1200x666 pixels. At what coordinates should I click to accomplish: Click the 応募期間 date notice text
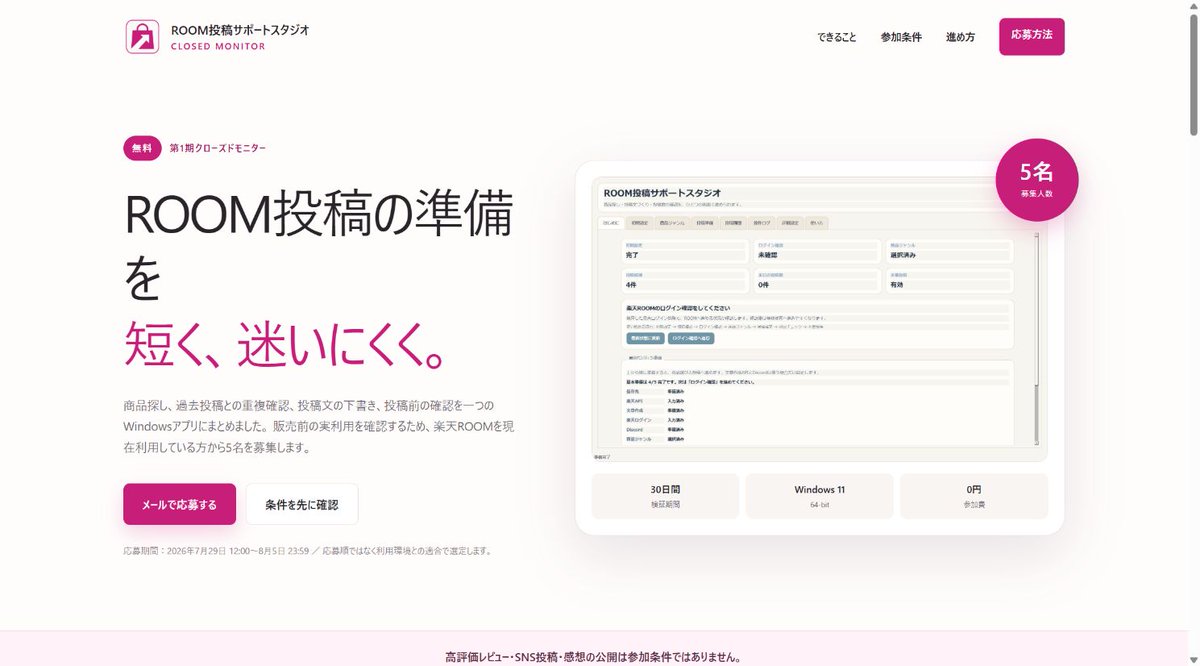pyautogui.click(x=307, y=551)
